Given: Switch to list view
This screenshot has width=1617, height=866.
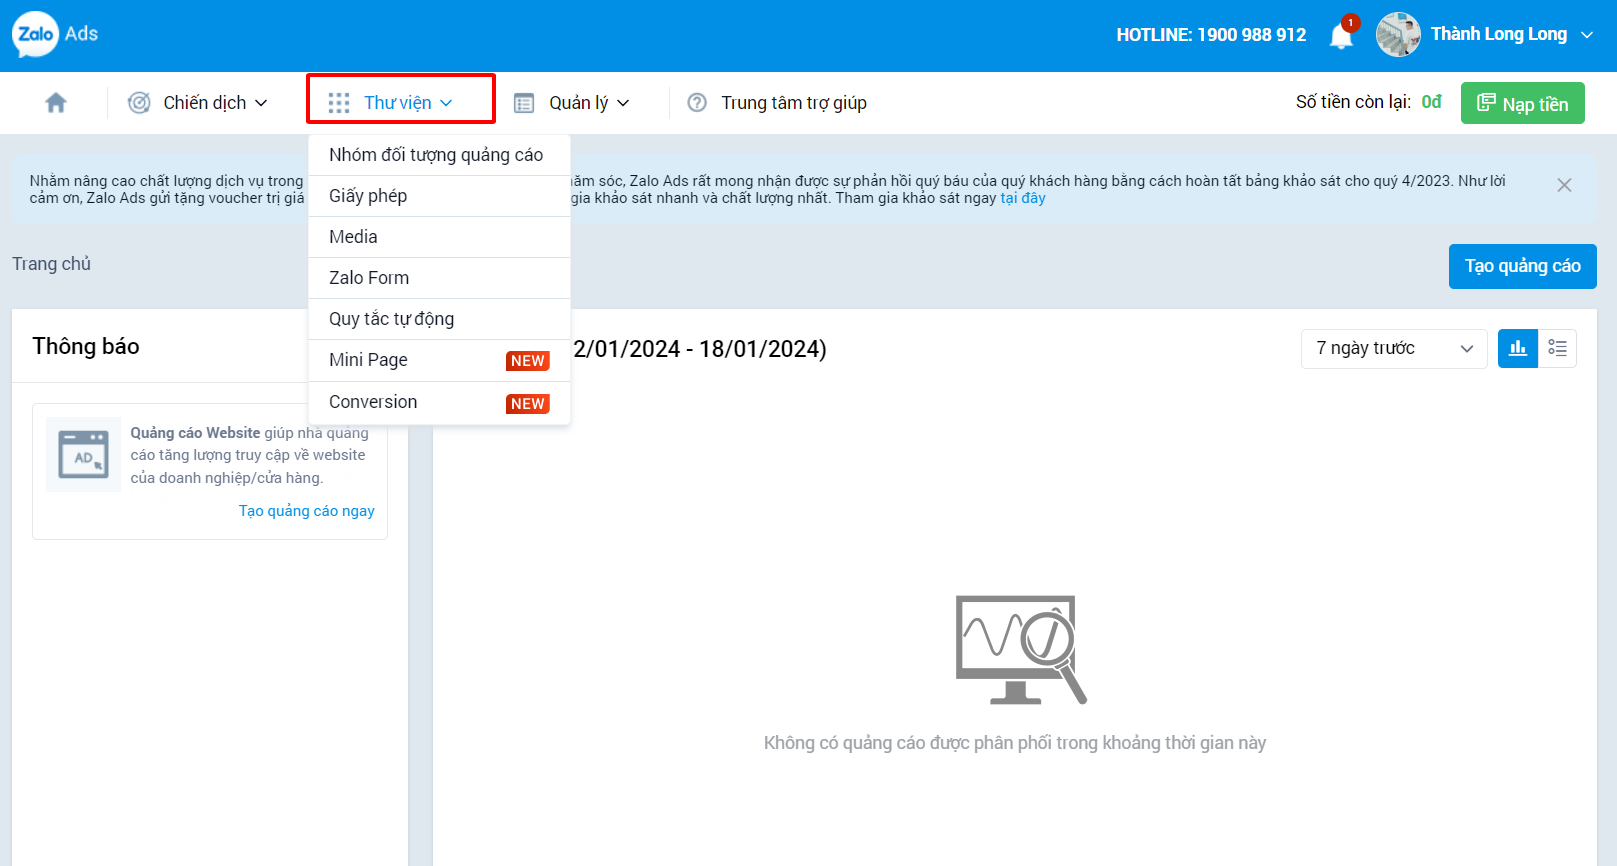Looking at the screenshot, I should tap(1557, 348).
